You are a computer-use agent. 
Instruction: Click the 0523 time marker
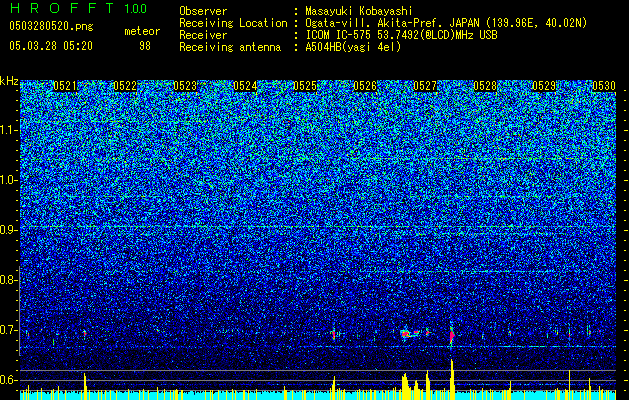[x=185, y=86]
